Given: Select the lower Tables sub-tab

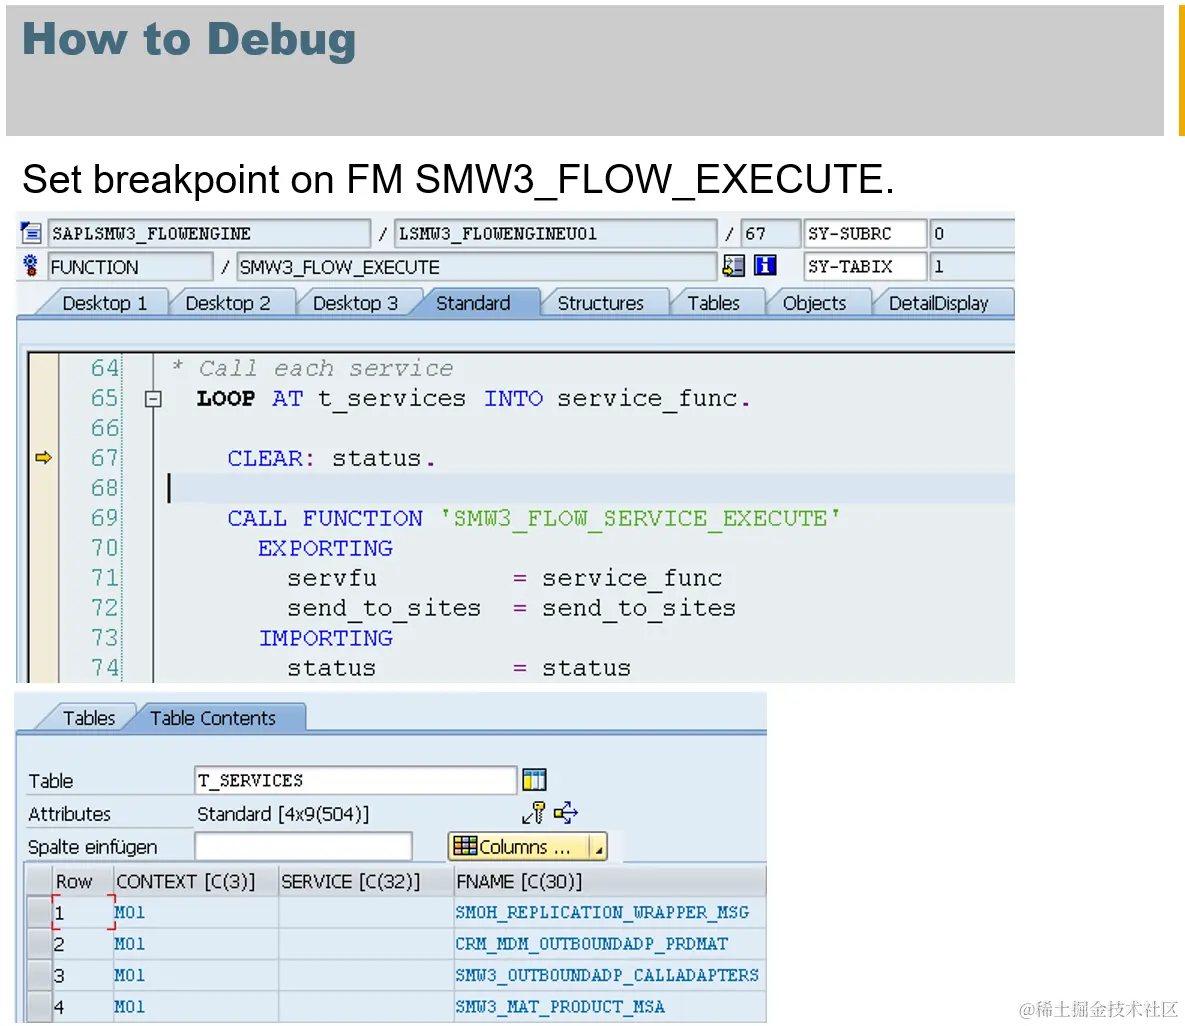Looking at the screenshot, I should click(89, 718).
